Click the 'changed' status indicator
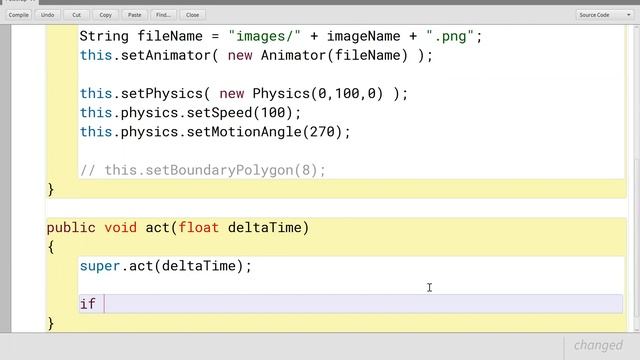Image resolution: width=640 pixels, height=360 pixels. (x=598, y=345)
